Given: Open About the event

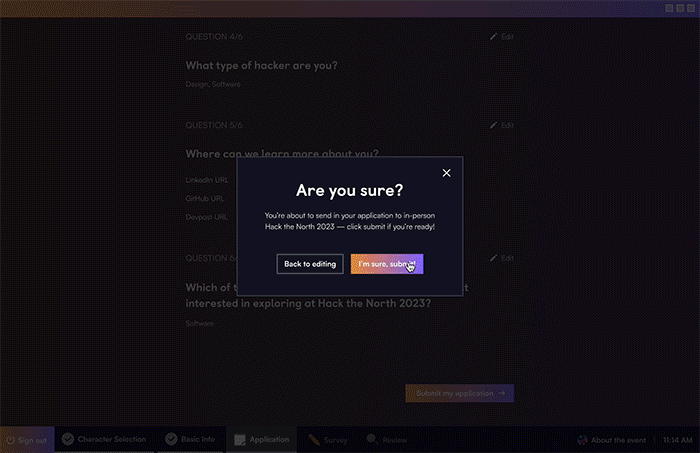Looking at the screenshot, I should point(612,440).
